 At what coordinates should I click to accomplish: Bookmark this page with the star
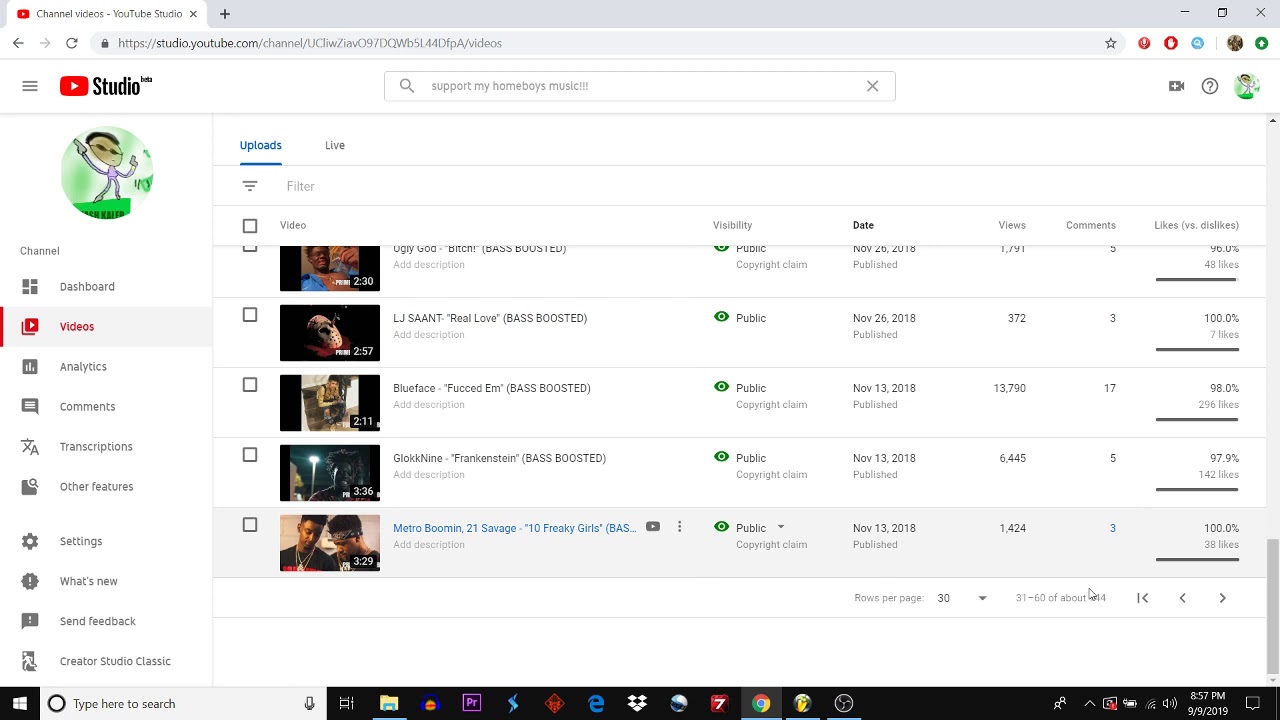[1110, 43]
